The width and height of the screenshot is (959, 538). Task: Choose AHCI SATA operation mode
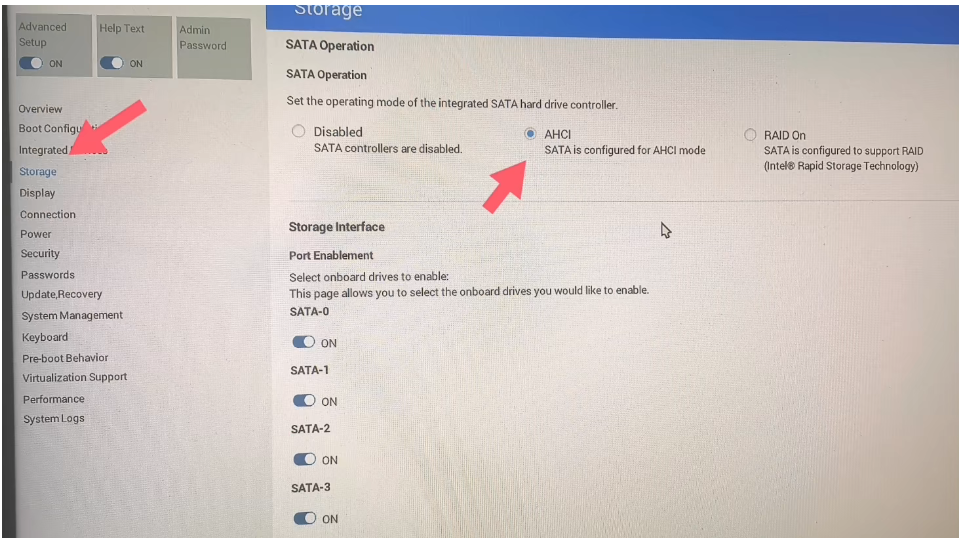(530, 133)
